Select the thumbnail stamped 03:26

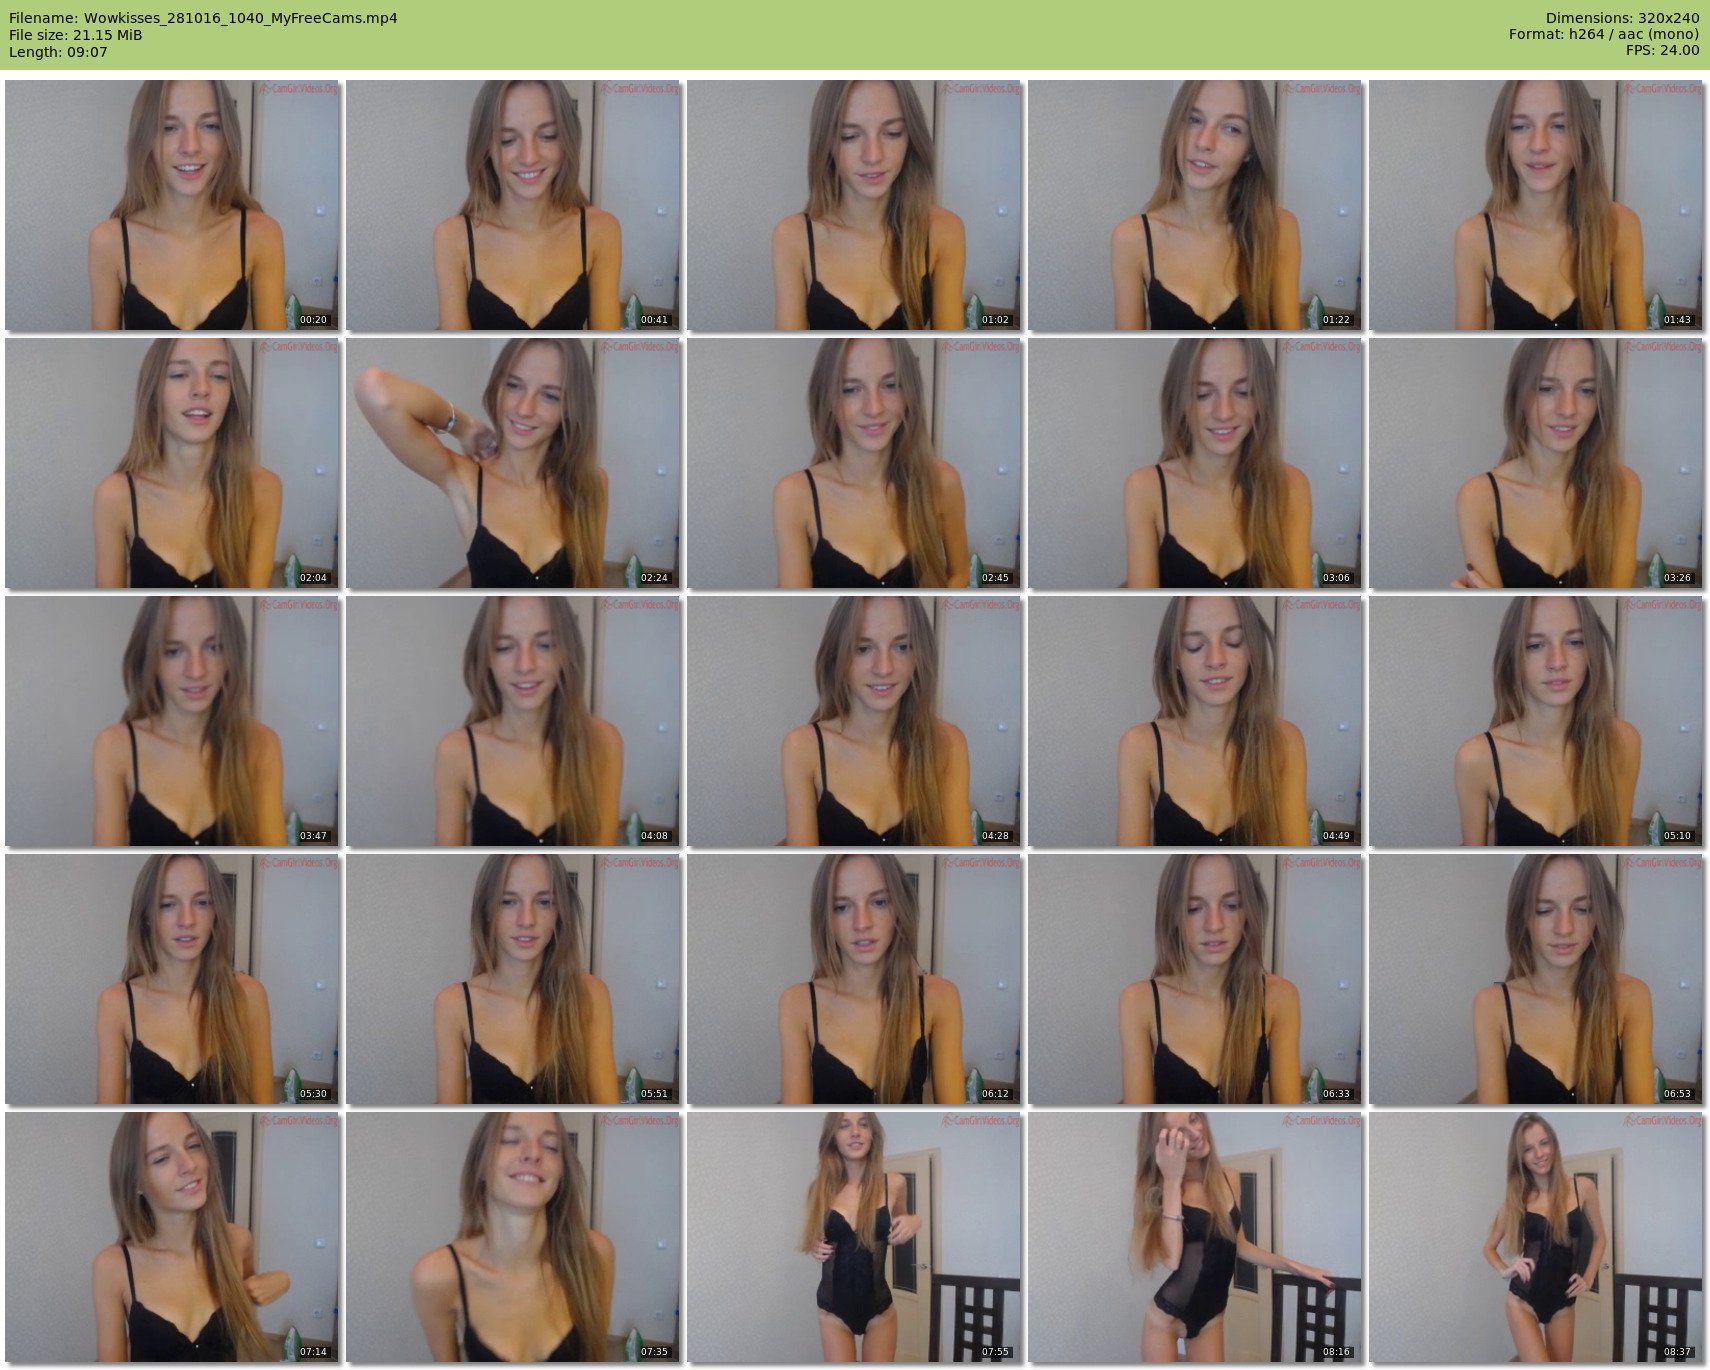(x=1536, y=463)
